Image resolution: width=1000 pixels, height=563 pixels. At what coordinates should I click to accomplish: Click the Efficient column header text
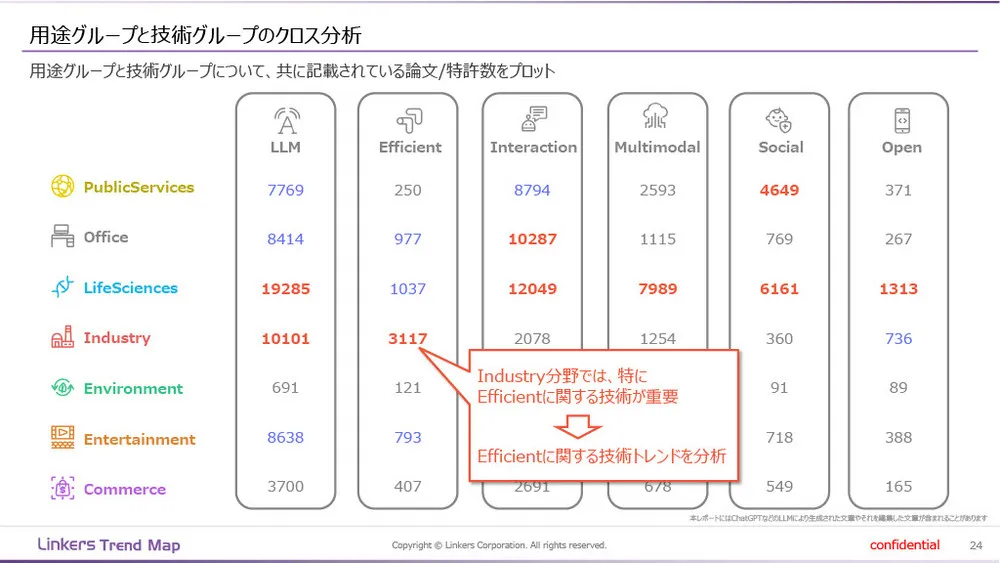410,147
